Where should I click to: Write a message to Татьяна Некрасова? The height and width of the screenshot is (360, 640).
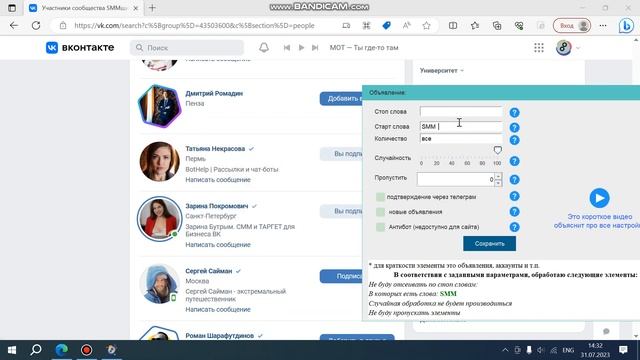218,180
